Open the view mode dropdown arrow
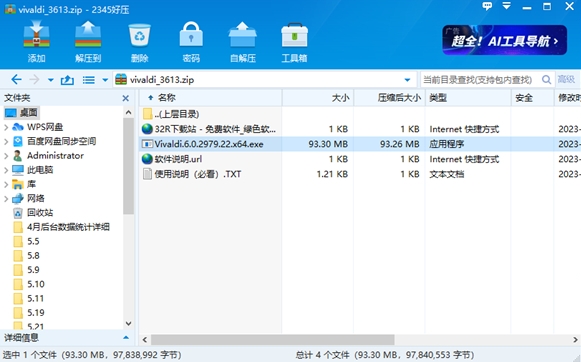The height and width of the screenshot is (362, 581). (x=105, y=80)
